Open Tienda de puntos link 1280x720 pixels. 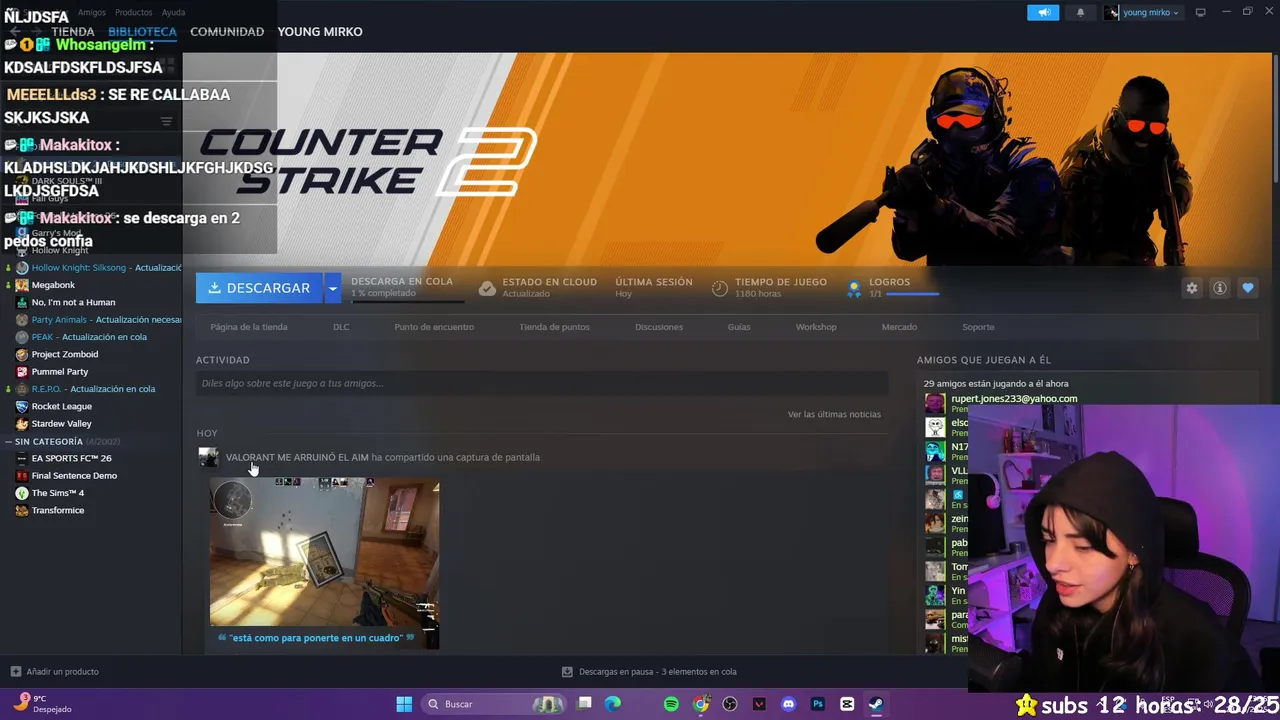click(x=554, y=327)
